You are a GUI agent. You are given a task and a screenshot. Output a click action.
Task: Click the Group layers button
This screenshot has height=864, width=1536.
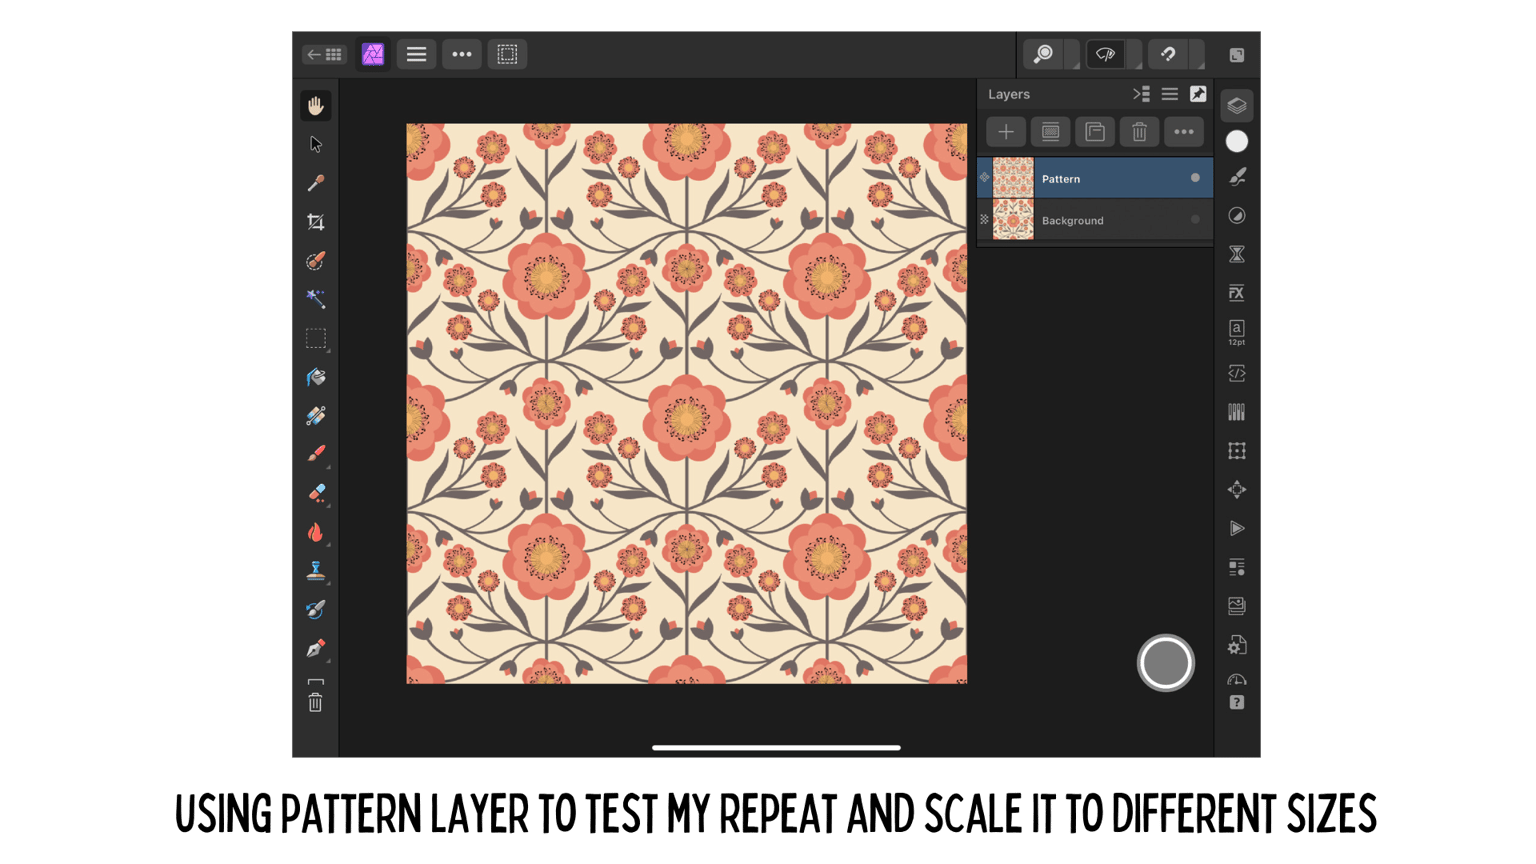(1095, 132)
